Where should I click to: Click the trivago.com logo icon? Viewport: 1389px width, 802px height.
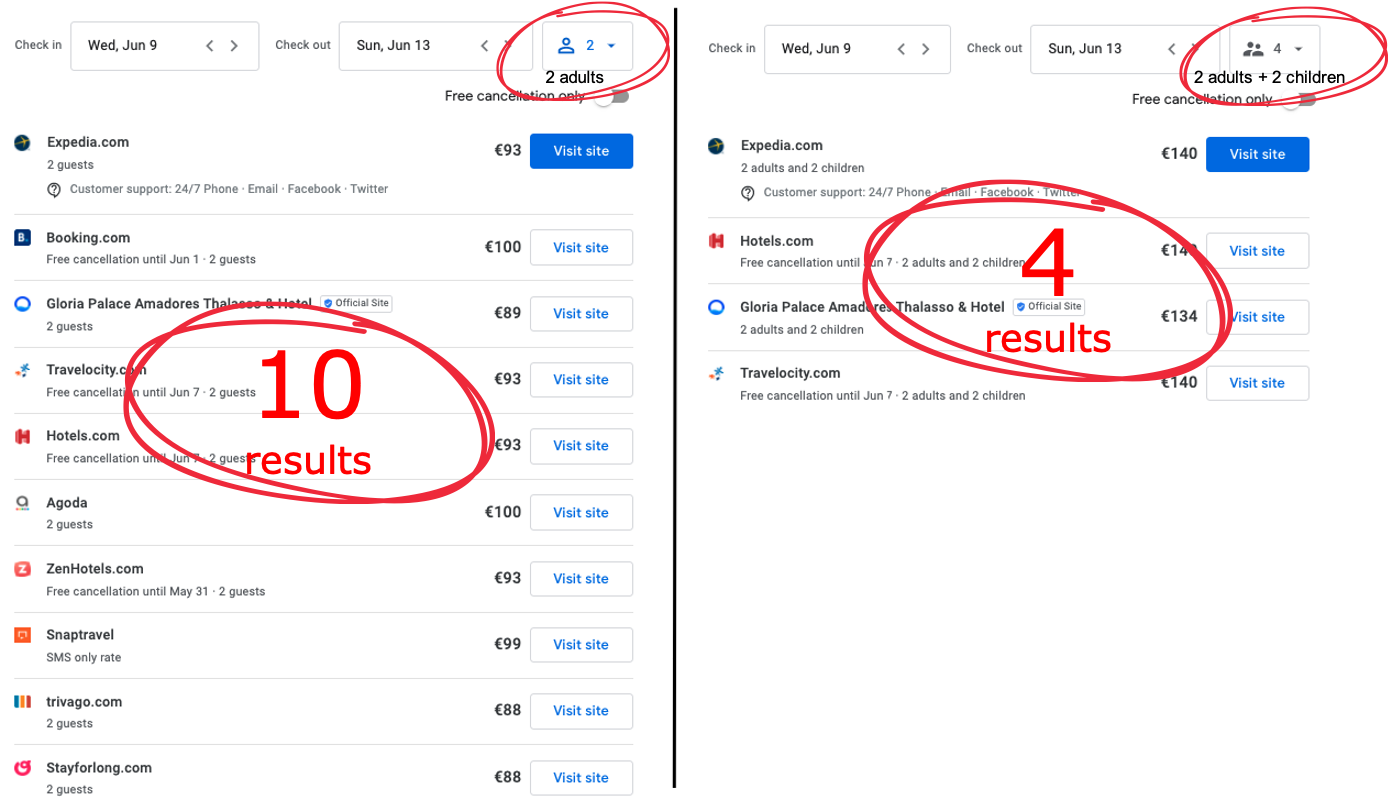(x=22, y=702)
